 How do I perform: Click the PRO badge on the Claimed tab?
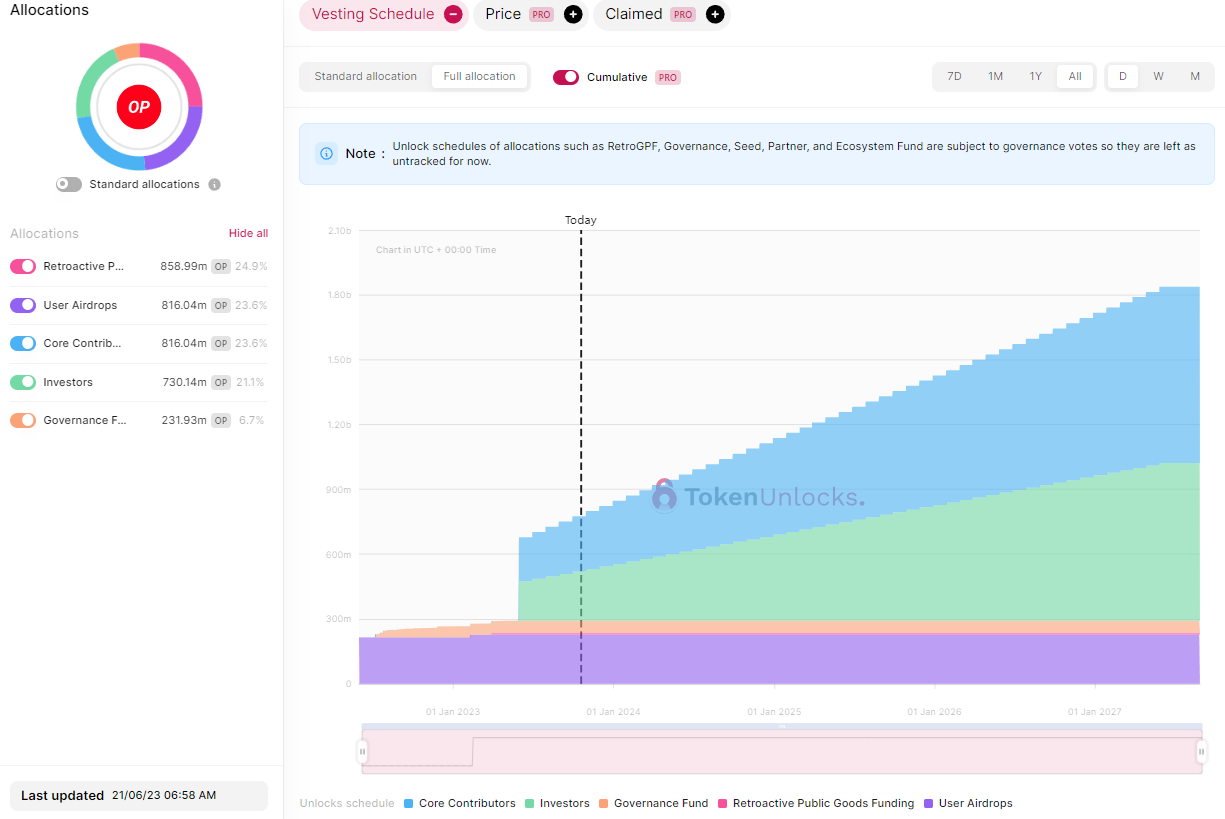click(x=683, y=14)
